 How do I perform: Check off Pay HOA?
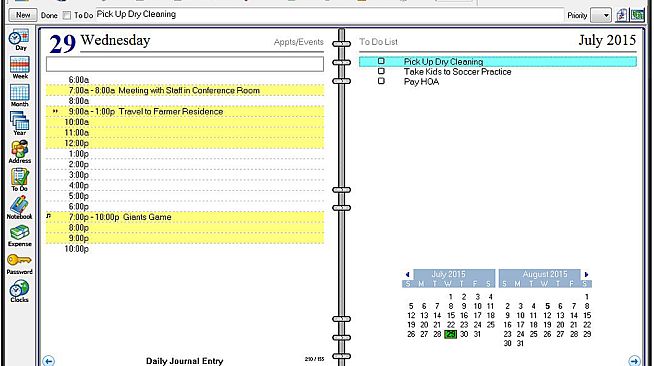[381, 81]
